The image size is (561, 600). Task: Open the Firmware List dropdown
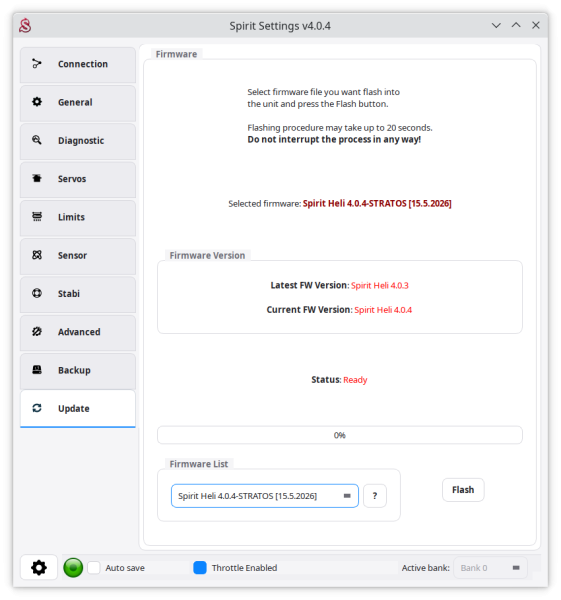coord(264,496)
